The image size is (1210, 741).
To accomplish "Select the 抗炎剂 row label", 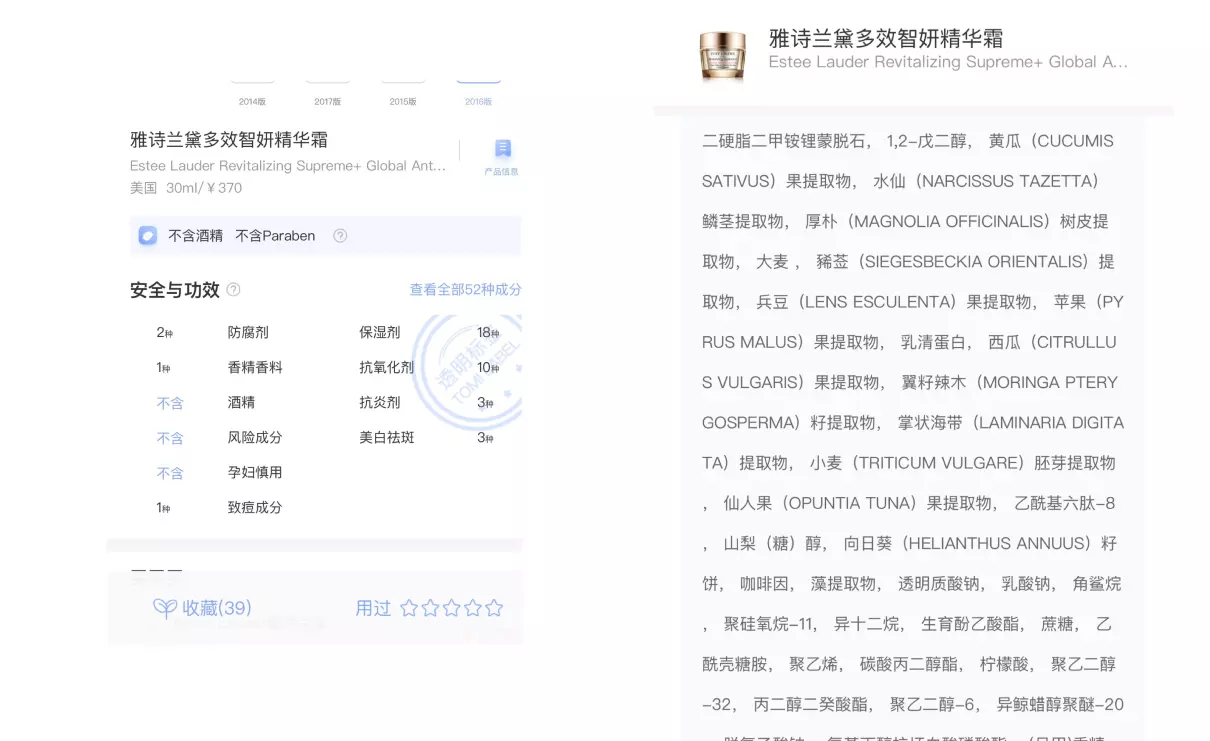I will 380,402.
